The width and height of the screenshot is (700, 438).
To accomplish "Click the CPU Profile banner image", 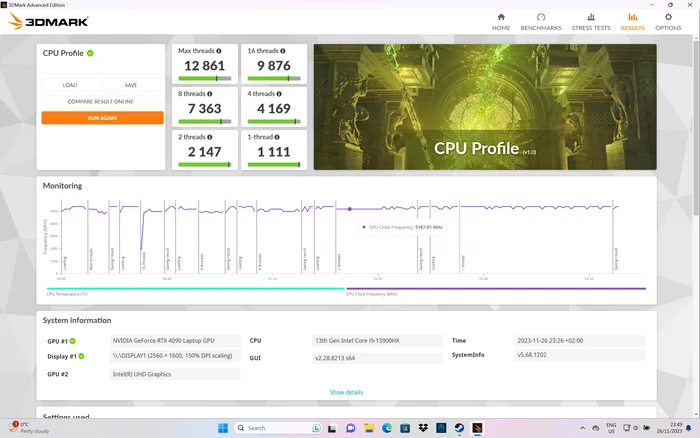I will [485, 107].
